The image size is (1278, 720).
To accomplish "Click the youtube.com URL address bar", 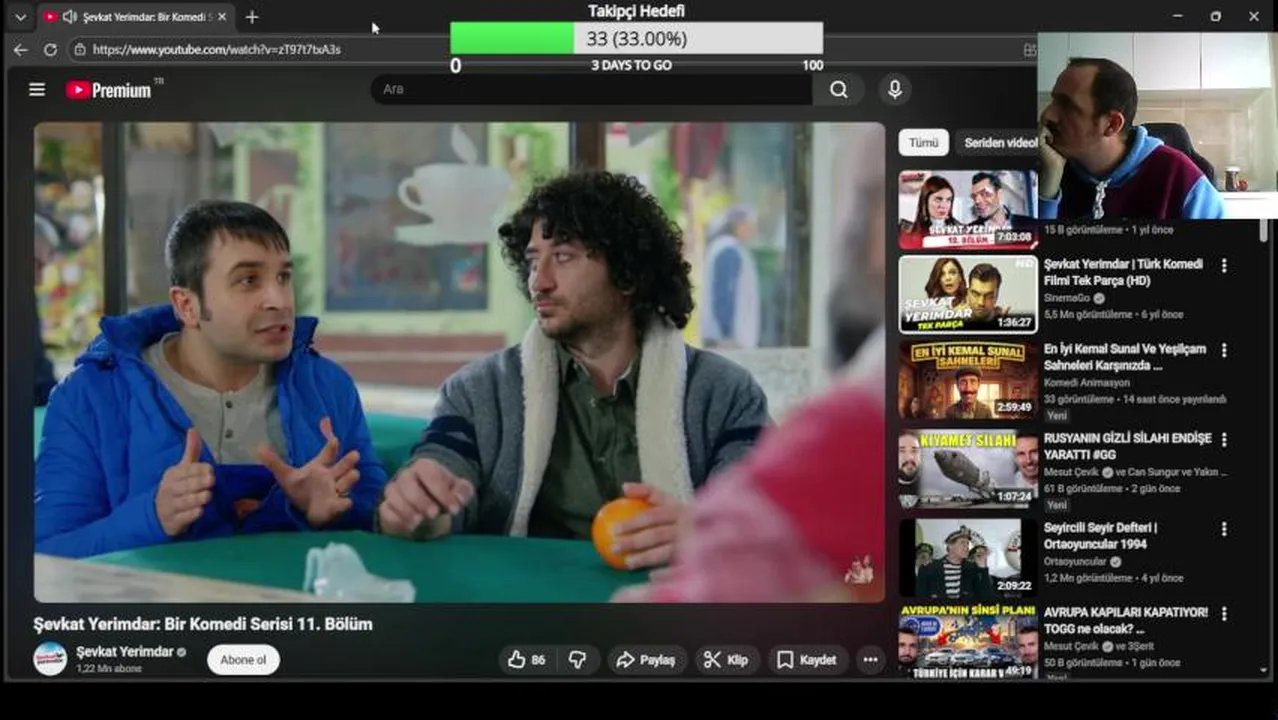I will [x=217, y=49].
